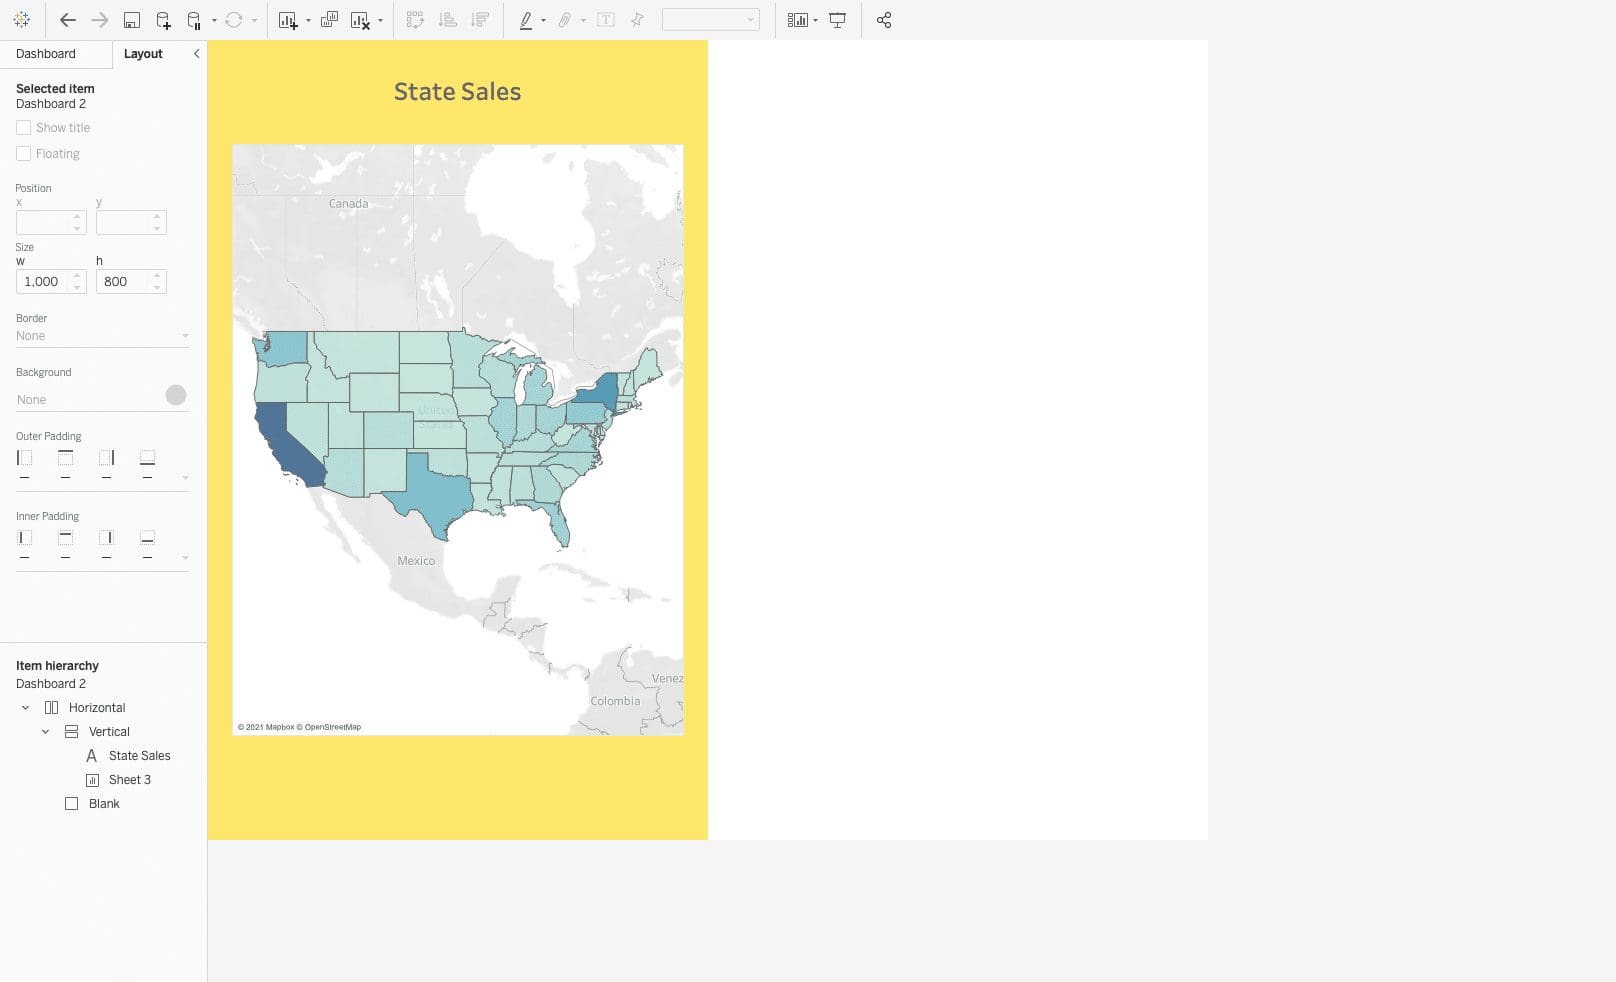
Task: Collapse the Vertical container in item hierarchy
Action: pos(45,731)
